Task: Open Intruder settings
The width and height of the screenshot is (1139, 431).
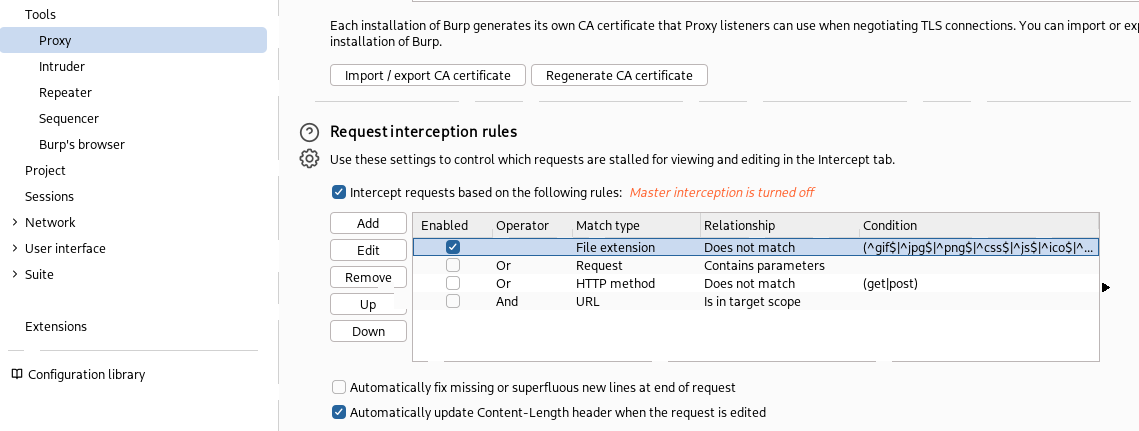Action: pyautogui.click(x=62, y=67)
